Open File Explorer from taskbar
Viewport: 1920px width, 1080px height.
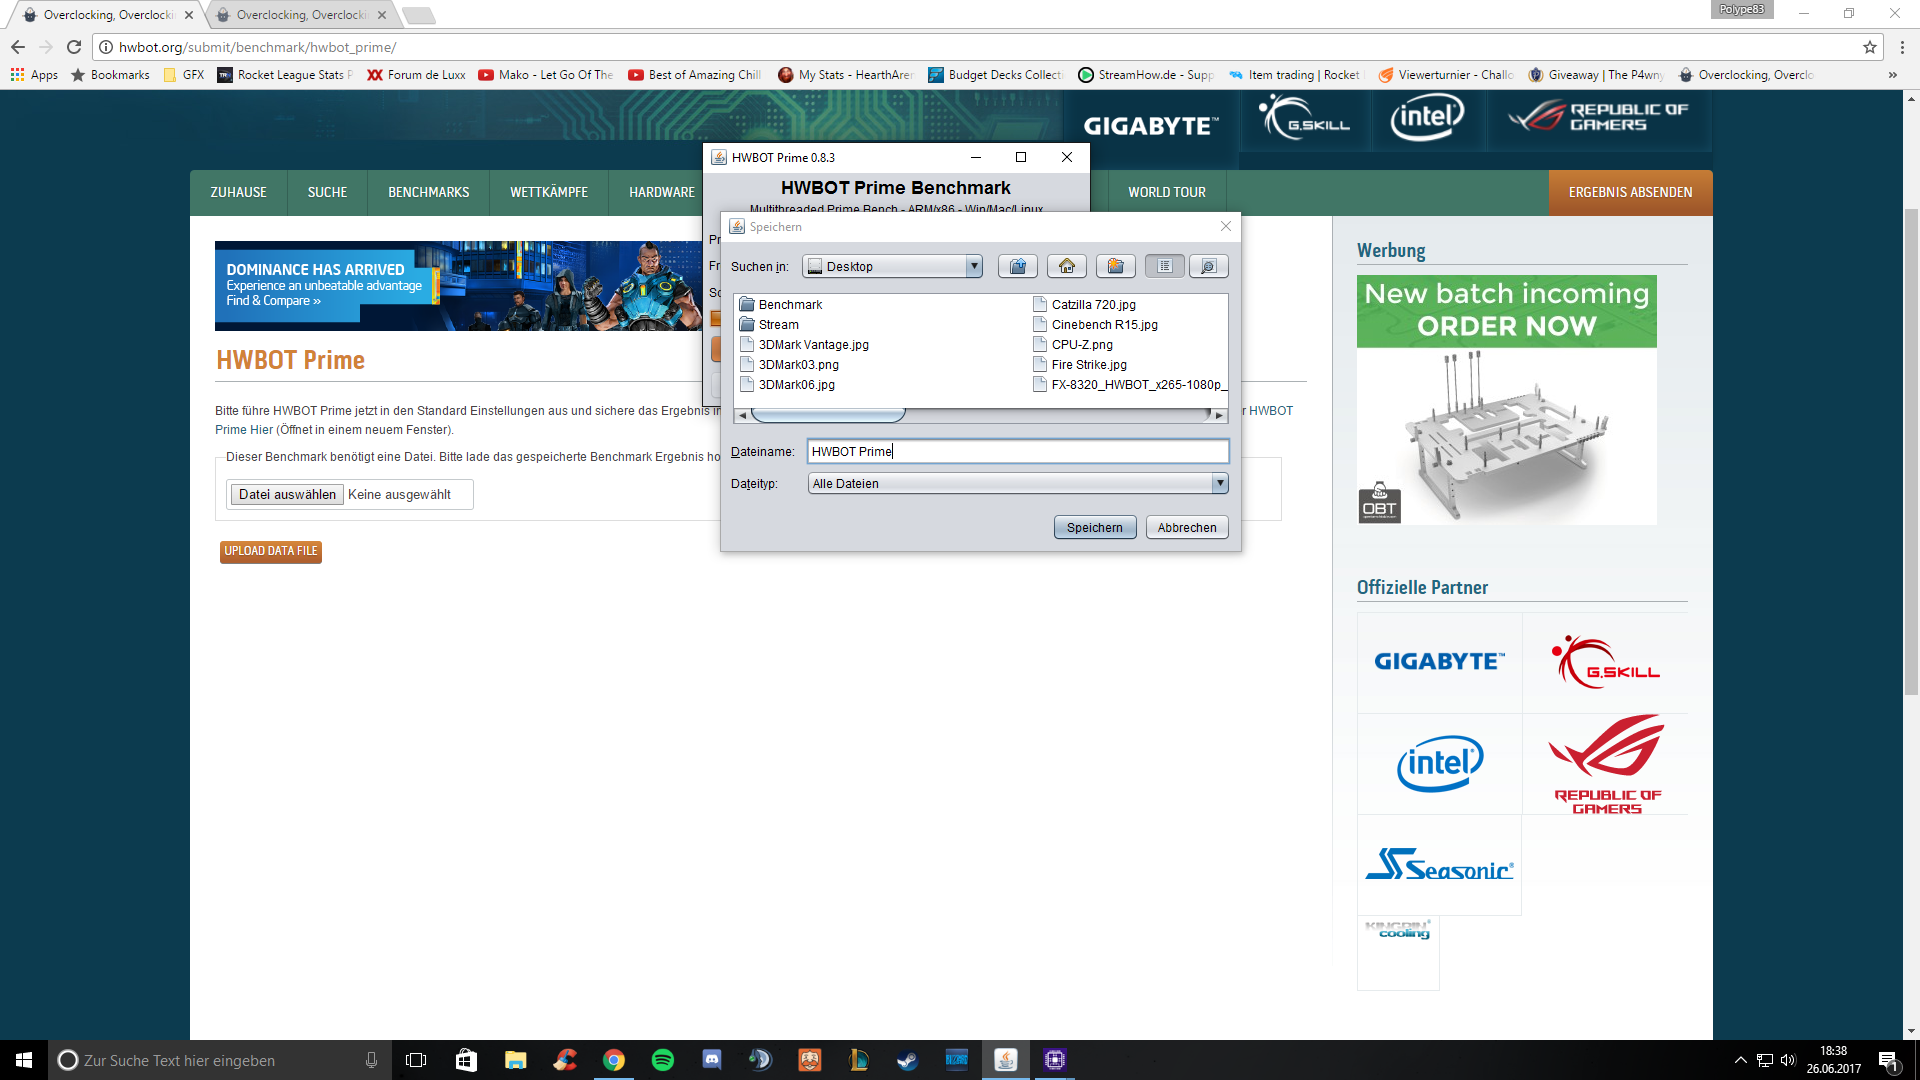click(x=515, y=1060)
